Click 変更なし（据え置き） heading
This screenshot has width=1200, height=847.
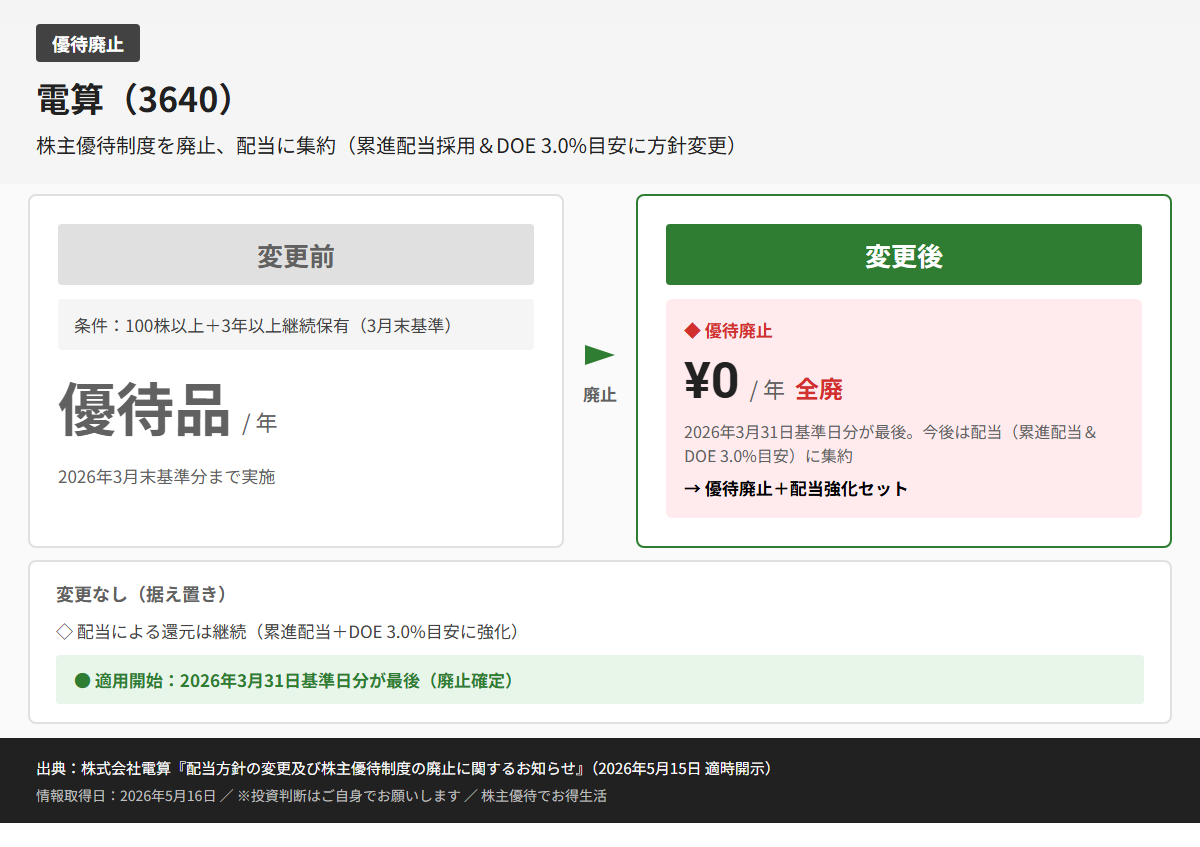coord(141,594)
